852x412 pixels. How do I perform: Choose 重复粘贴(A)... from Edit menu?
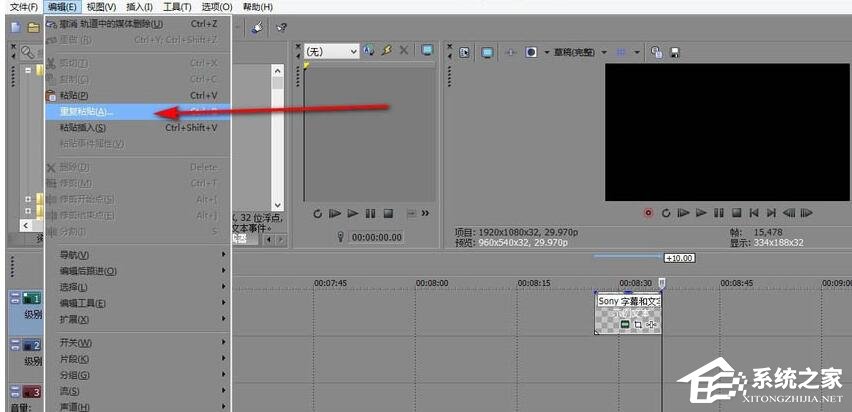(138, 112)
